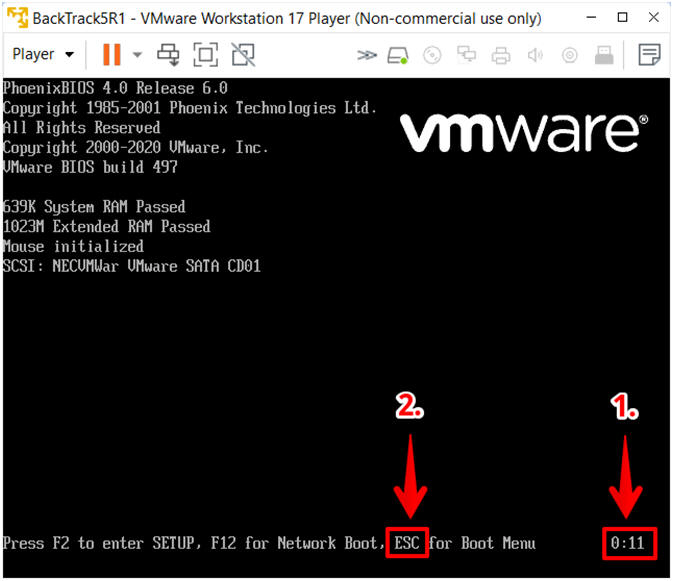Click the 'All Rights Reserved' line
This screenshot has width=673, height=581.
point(82,127)
